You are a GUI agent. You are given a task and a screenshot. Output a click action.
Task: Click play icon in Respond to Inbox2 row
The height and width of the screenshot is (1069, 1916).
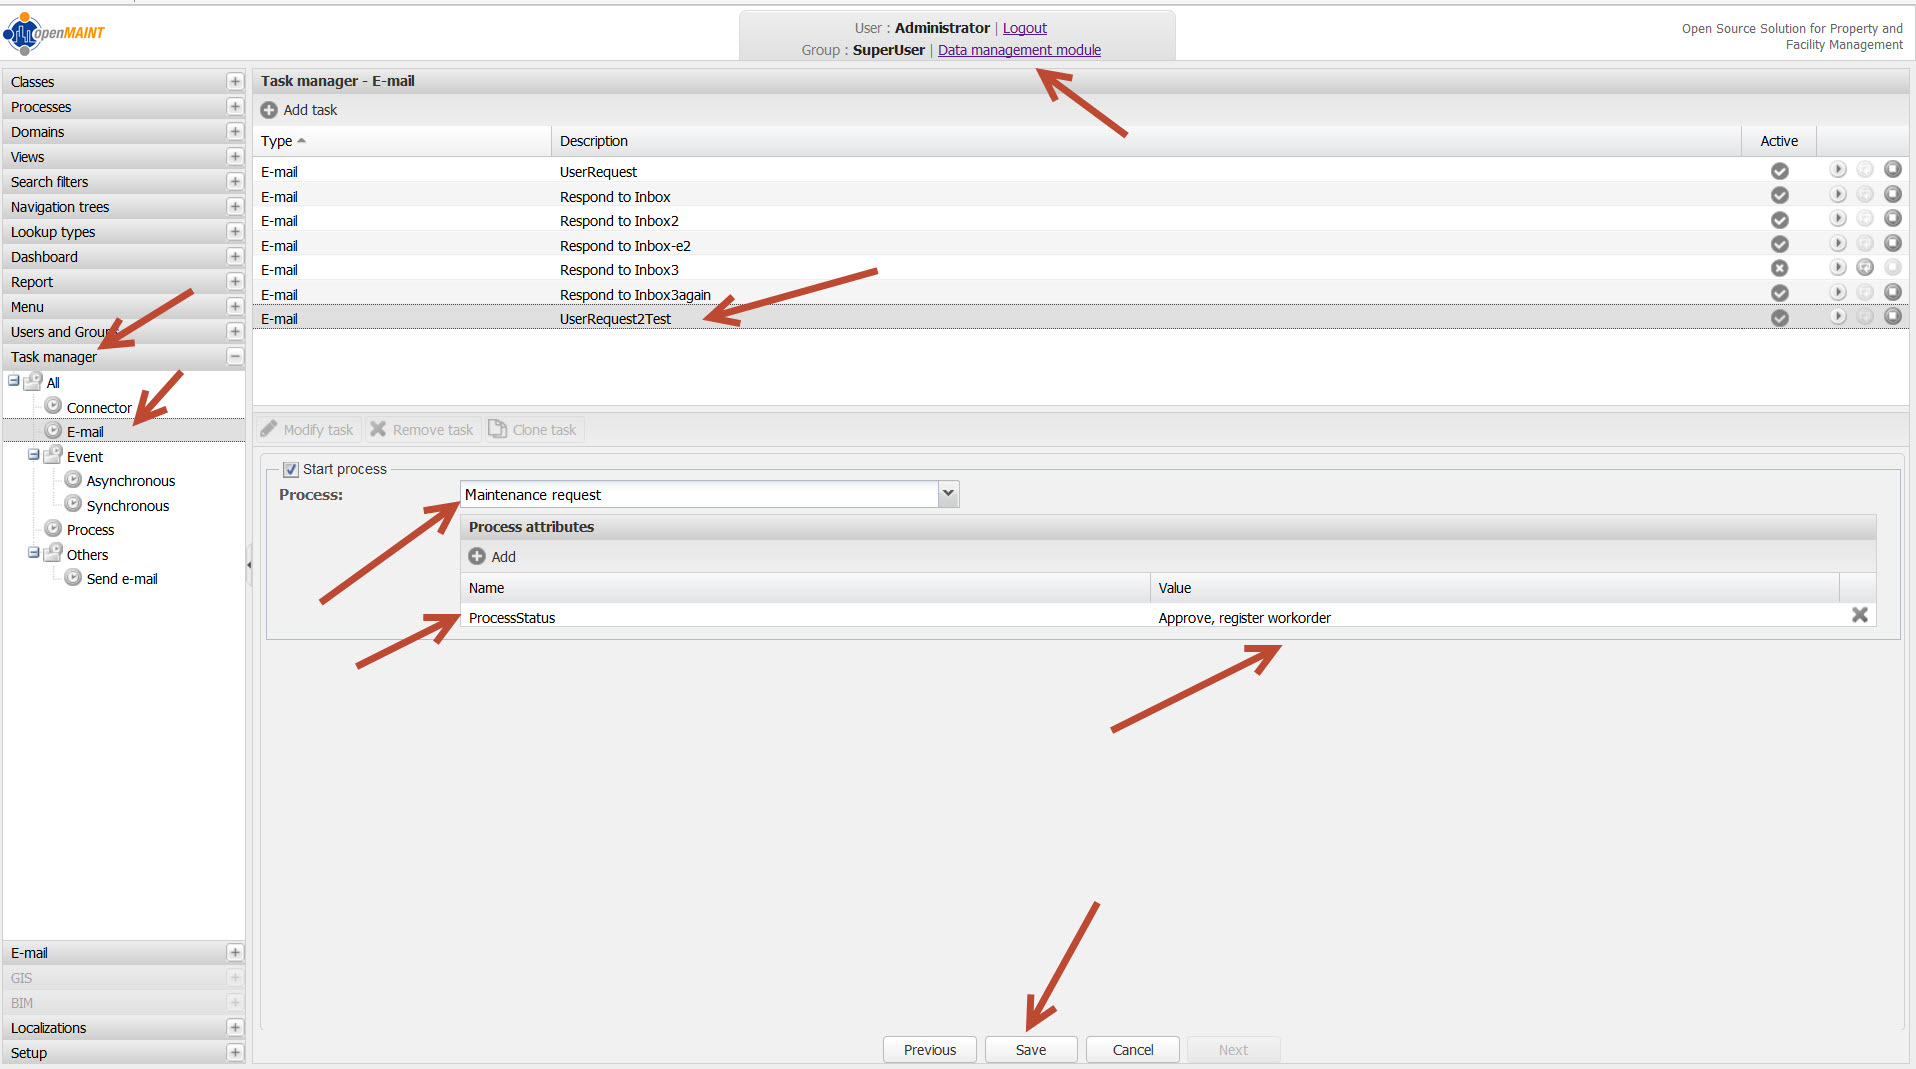[1837, 219]
